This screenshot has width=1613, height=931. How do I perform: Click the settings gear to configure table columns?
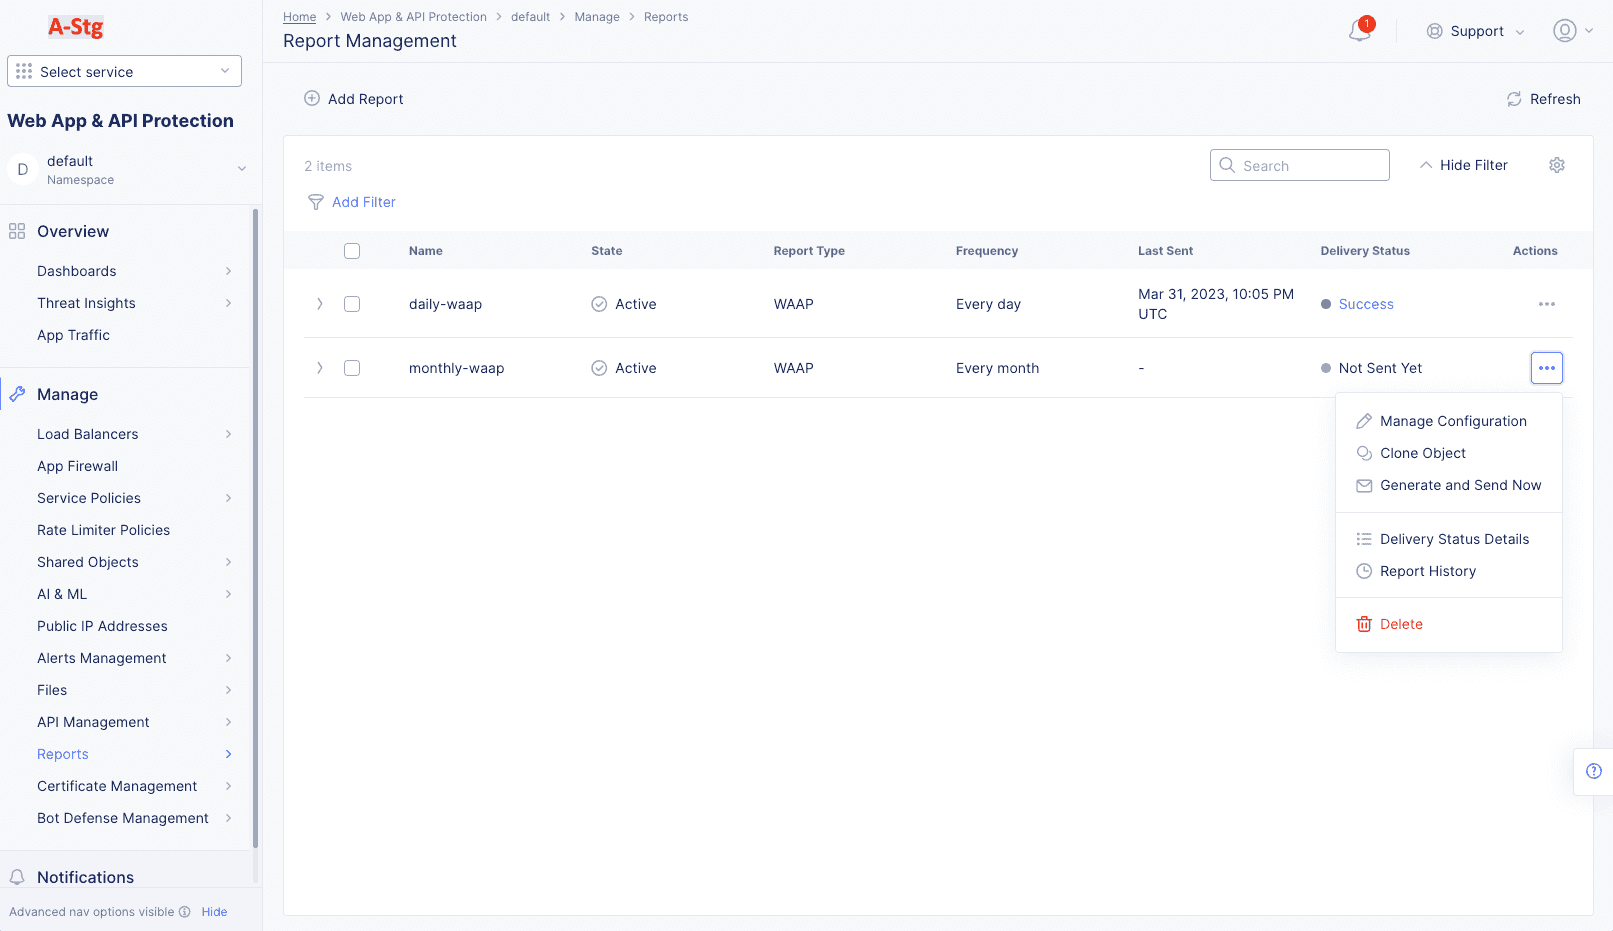coord(1556,164)
